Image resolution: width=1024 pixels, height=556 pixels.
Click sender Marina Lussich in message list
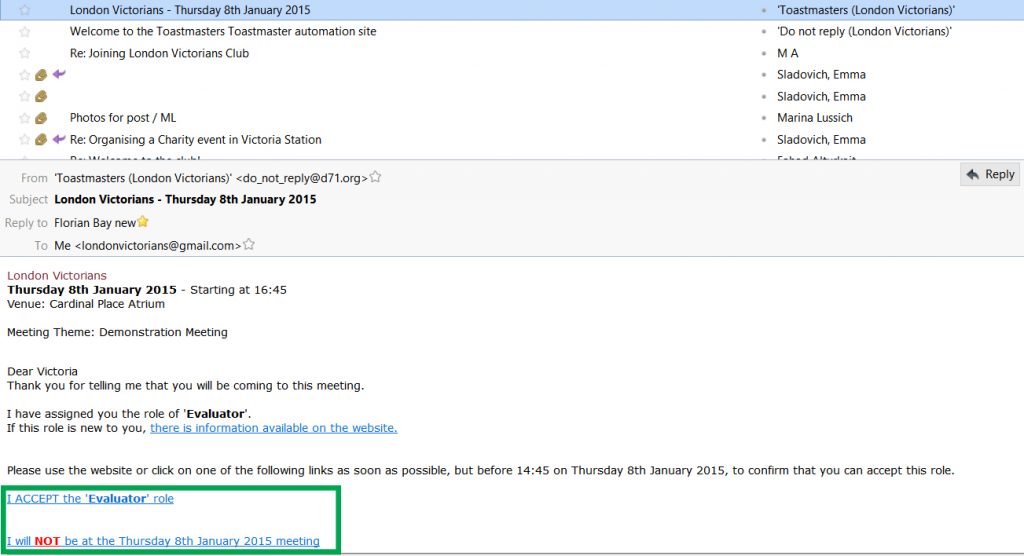(x=815, y=118)
